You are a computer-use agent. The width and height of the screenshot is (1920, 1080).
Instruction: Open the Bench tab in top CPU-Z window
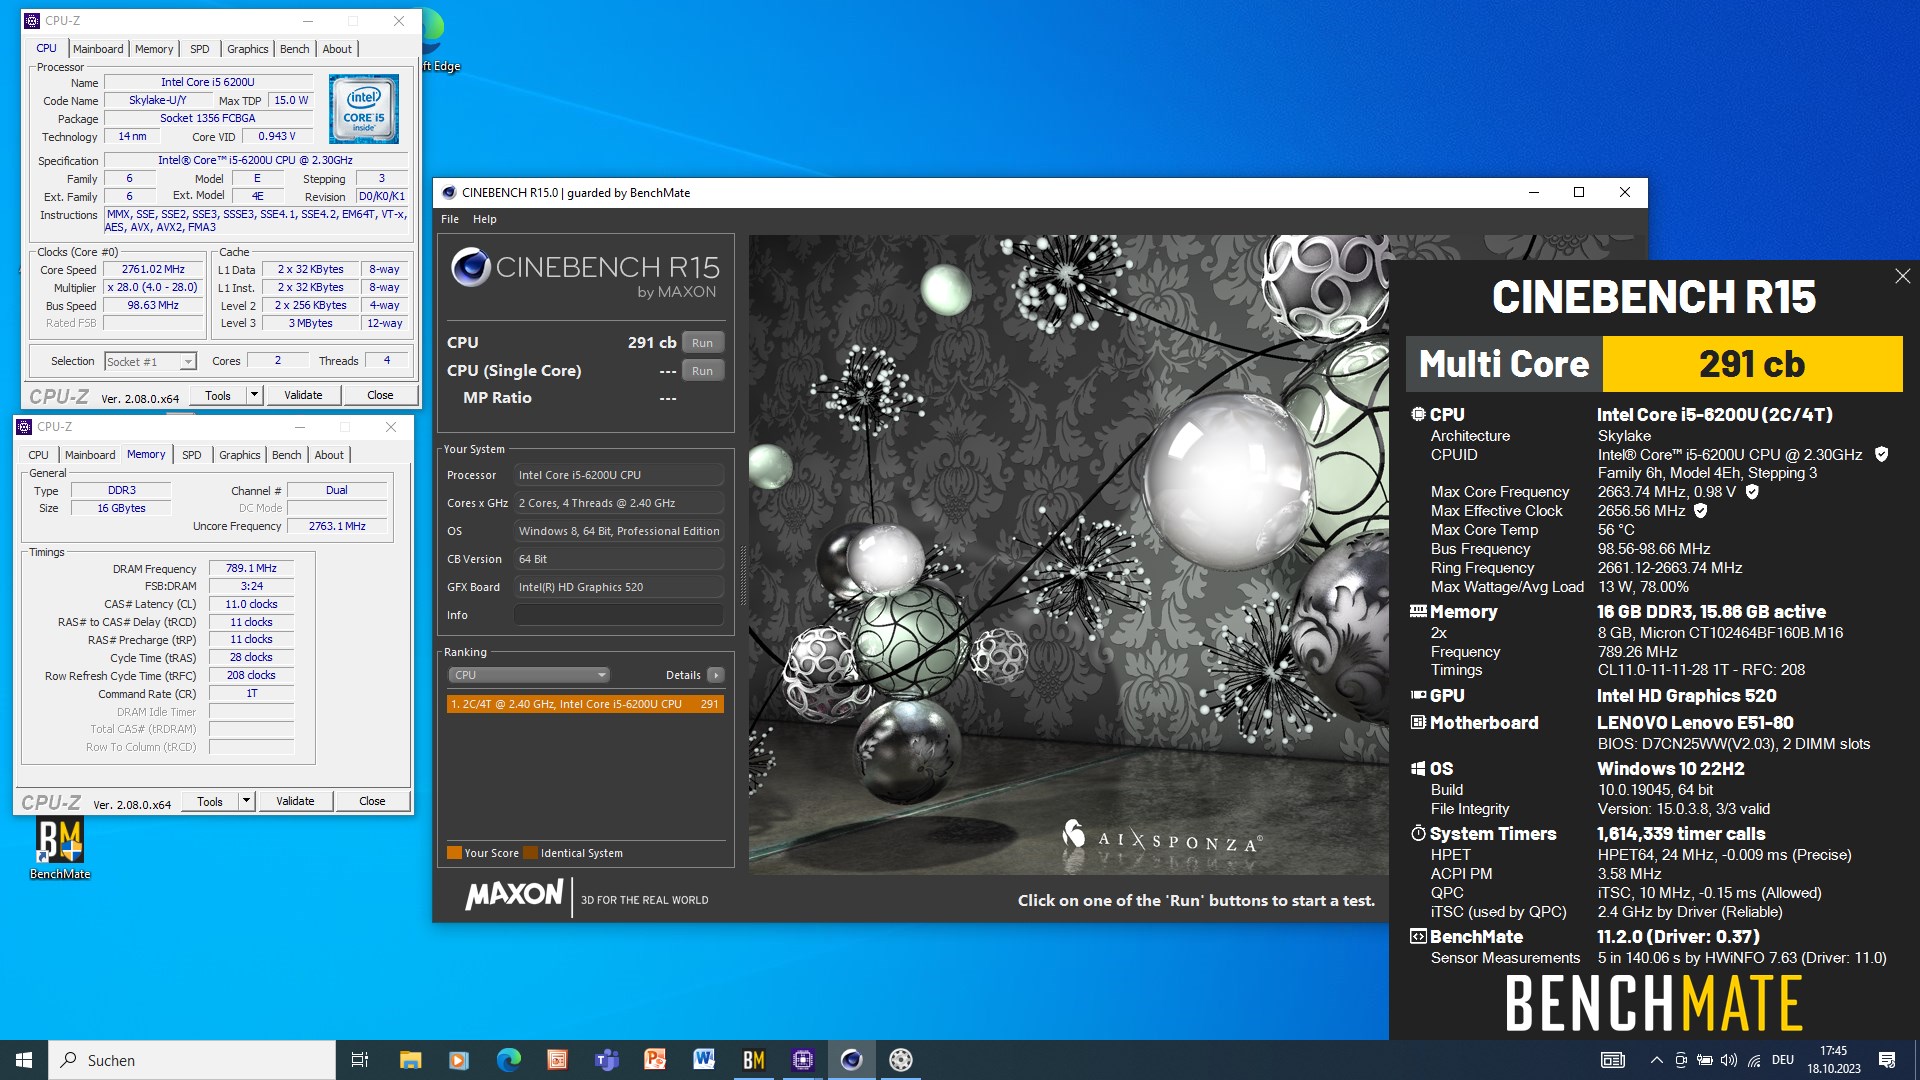(295, 49)
